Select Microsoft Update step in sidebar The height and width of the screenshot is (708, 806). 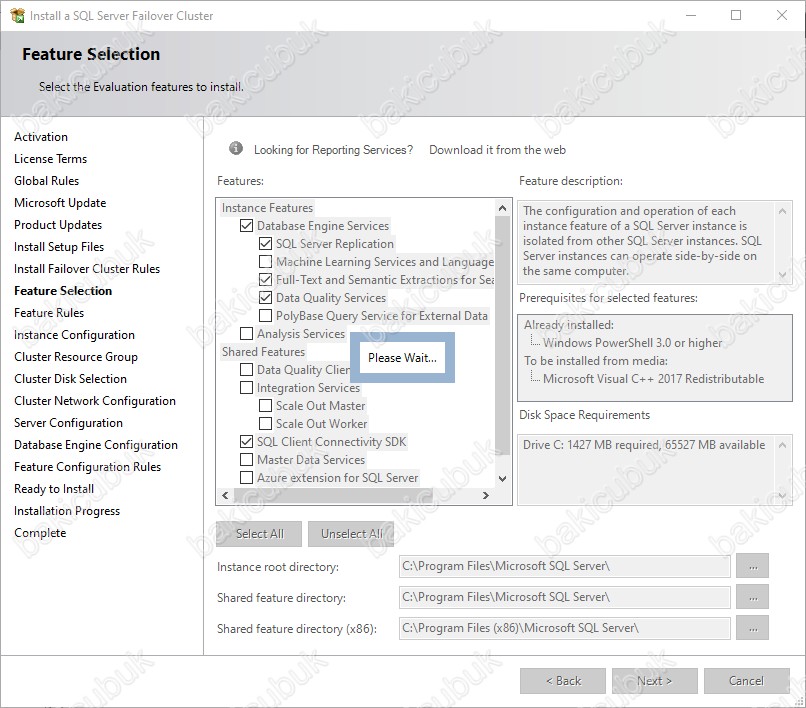[60, 203]
